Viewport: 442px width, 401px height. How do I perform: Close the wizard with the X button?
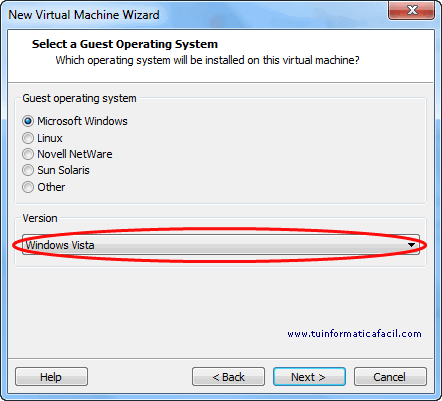pyautogui.click(x=412, y=10)
